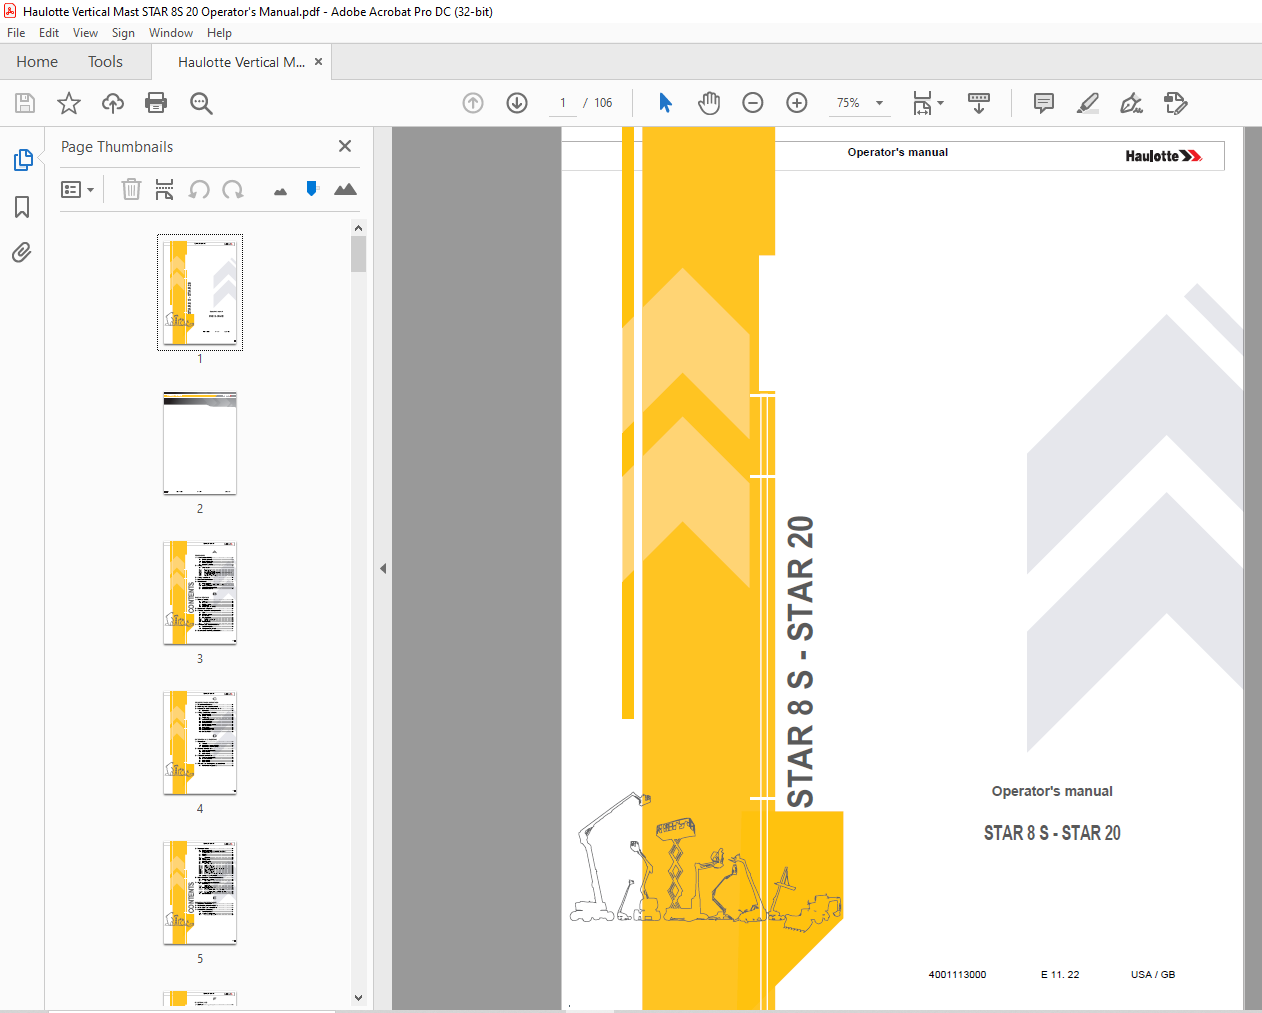Zoom in with the plus button
The height and width of the screenshot is (1013, 1262).
coord(797,103)
